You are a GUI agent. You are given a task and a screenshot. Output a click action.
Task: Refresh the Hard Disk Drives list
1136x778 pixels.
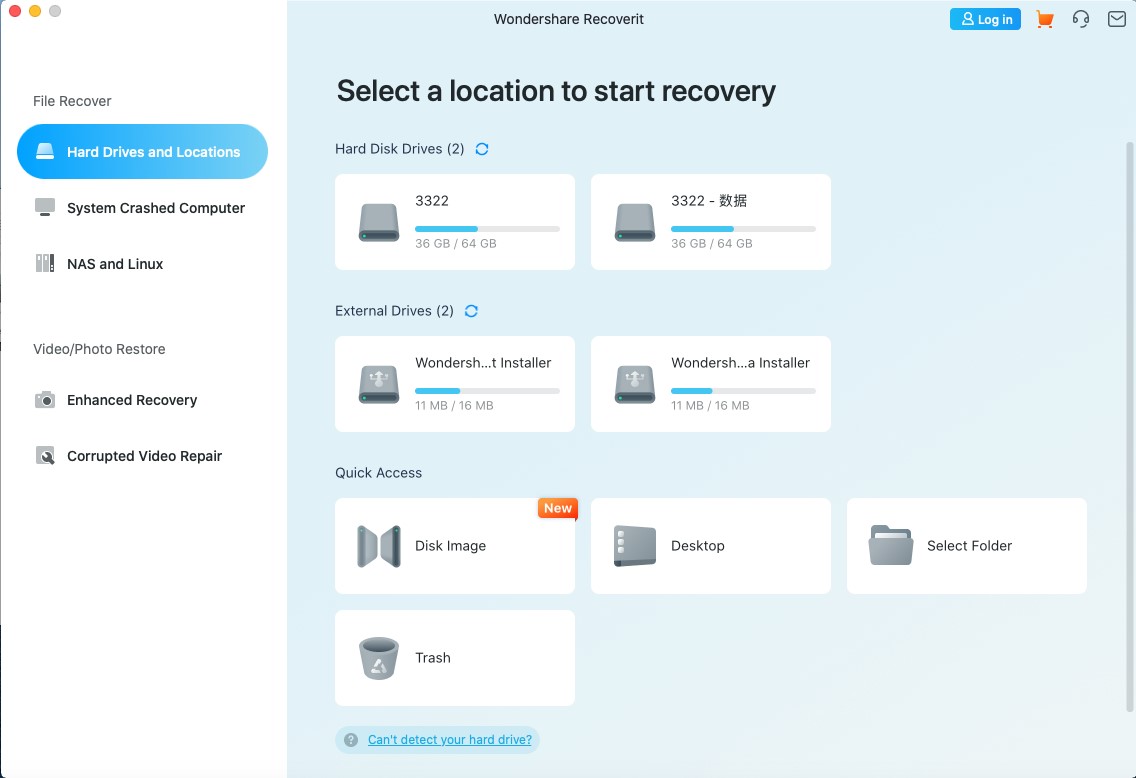(482, 149)
